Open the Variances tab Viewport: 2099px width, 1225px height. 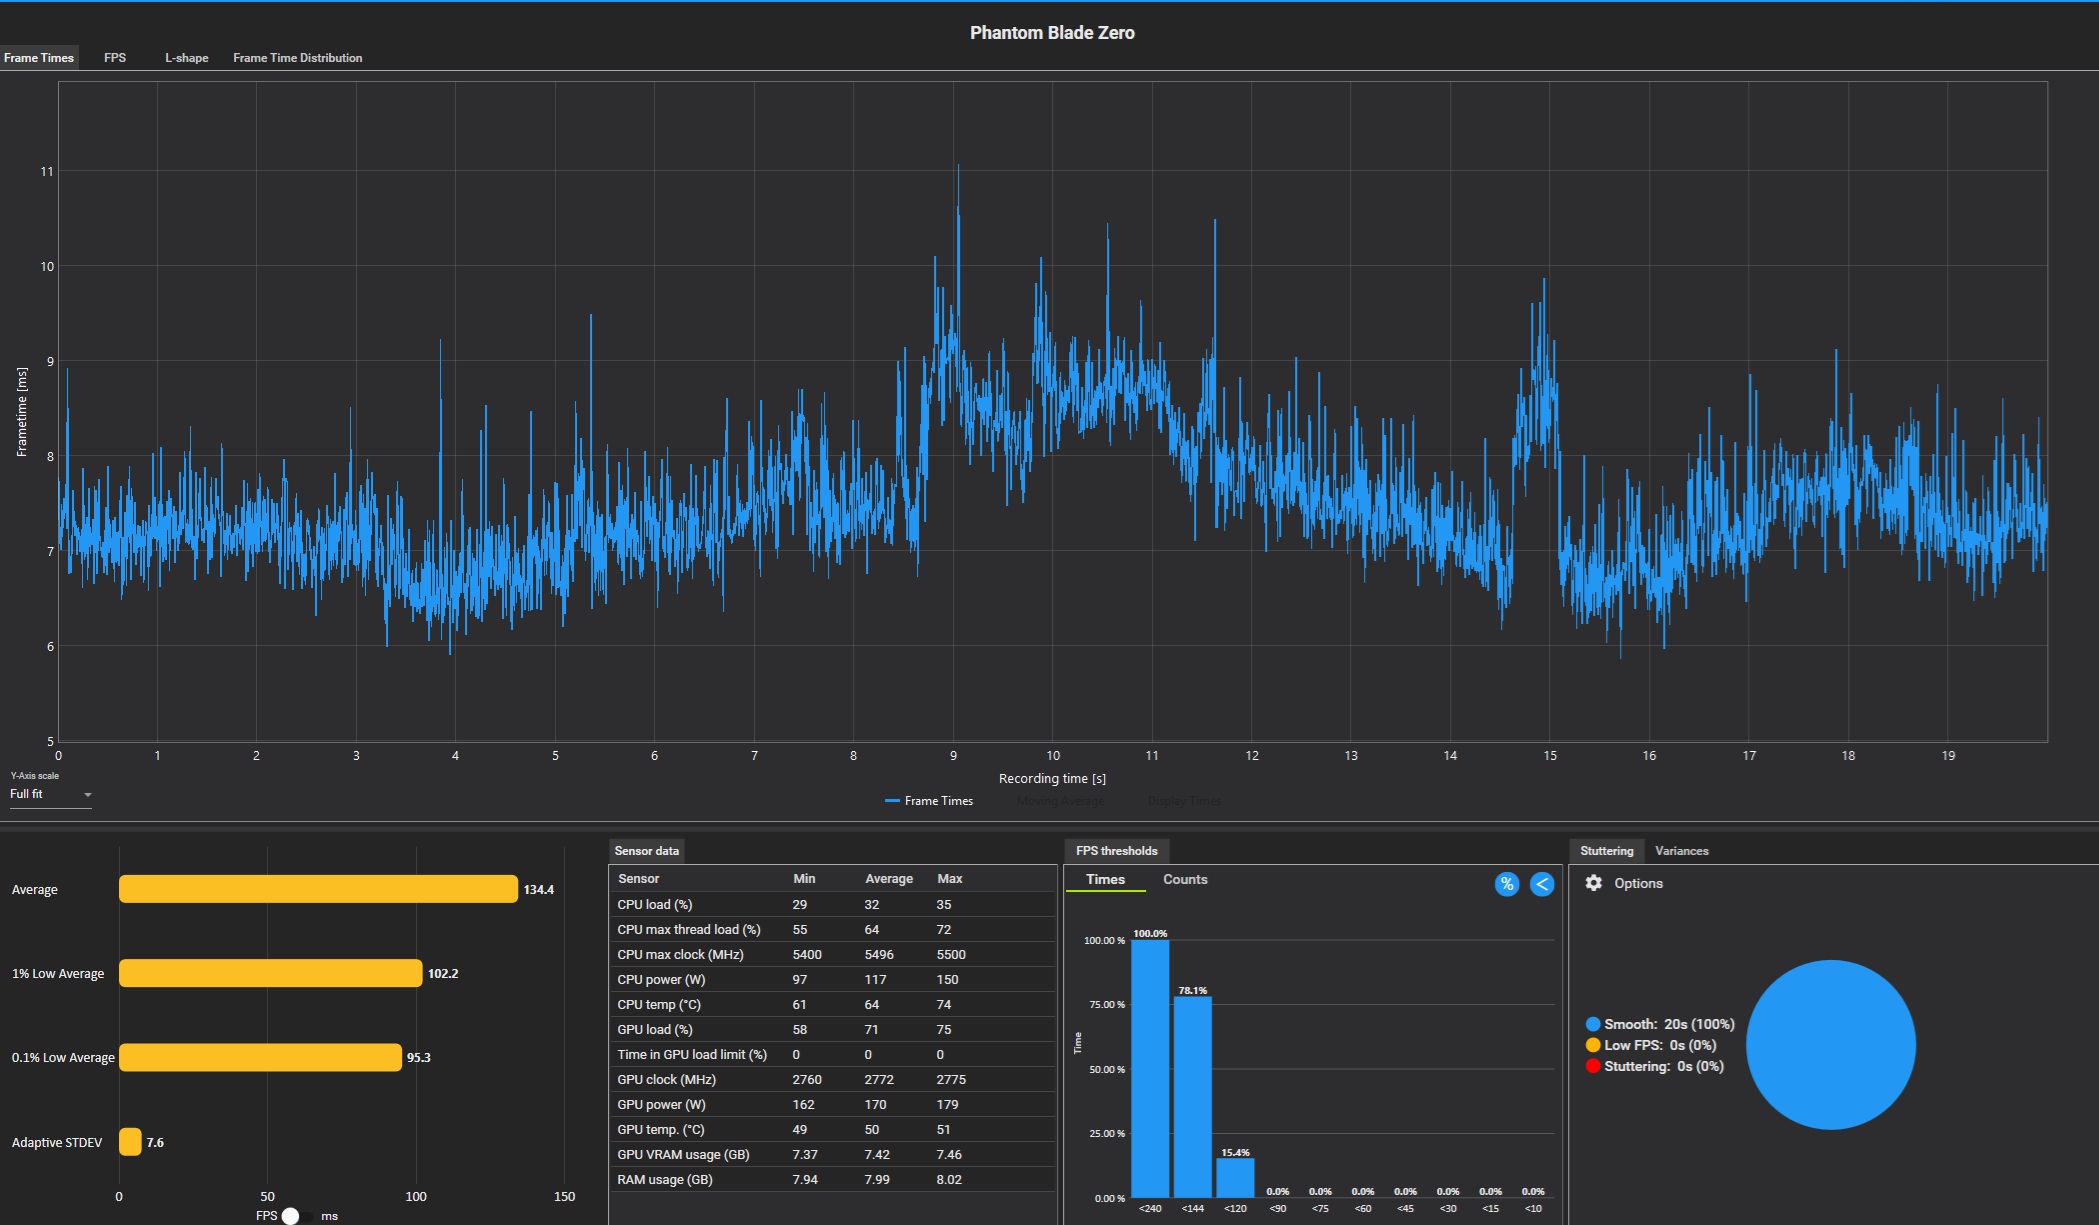coord(1682,851)
